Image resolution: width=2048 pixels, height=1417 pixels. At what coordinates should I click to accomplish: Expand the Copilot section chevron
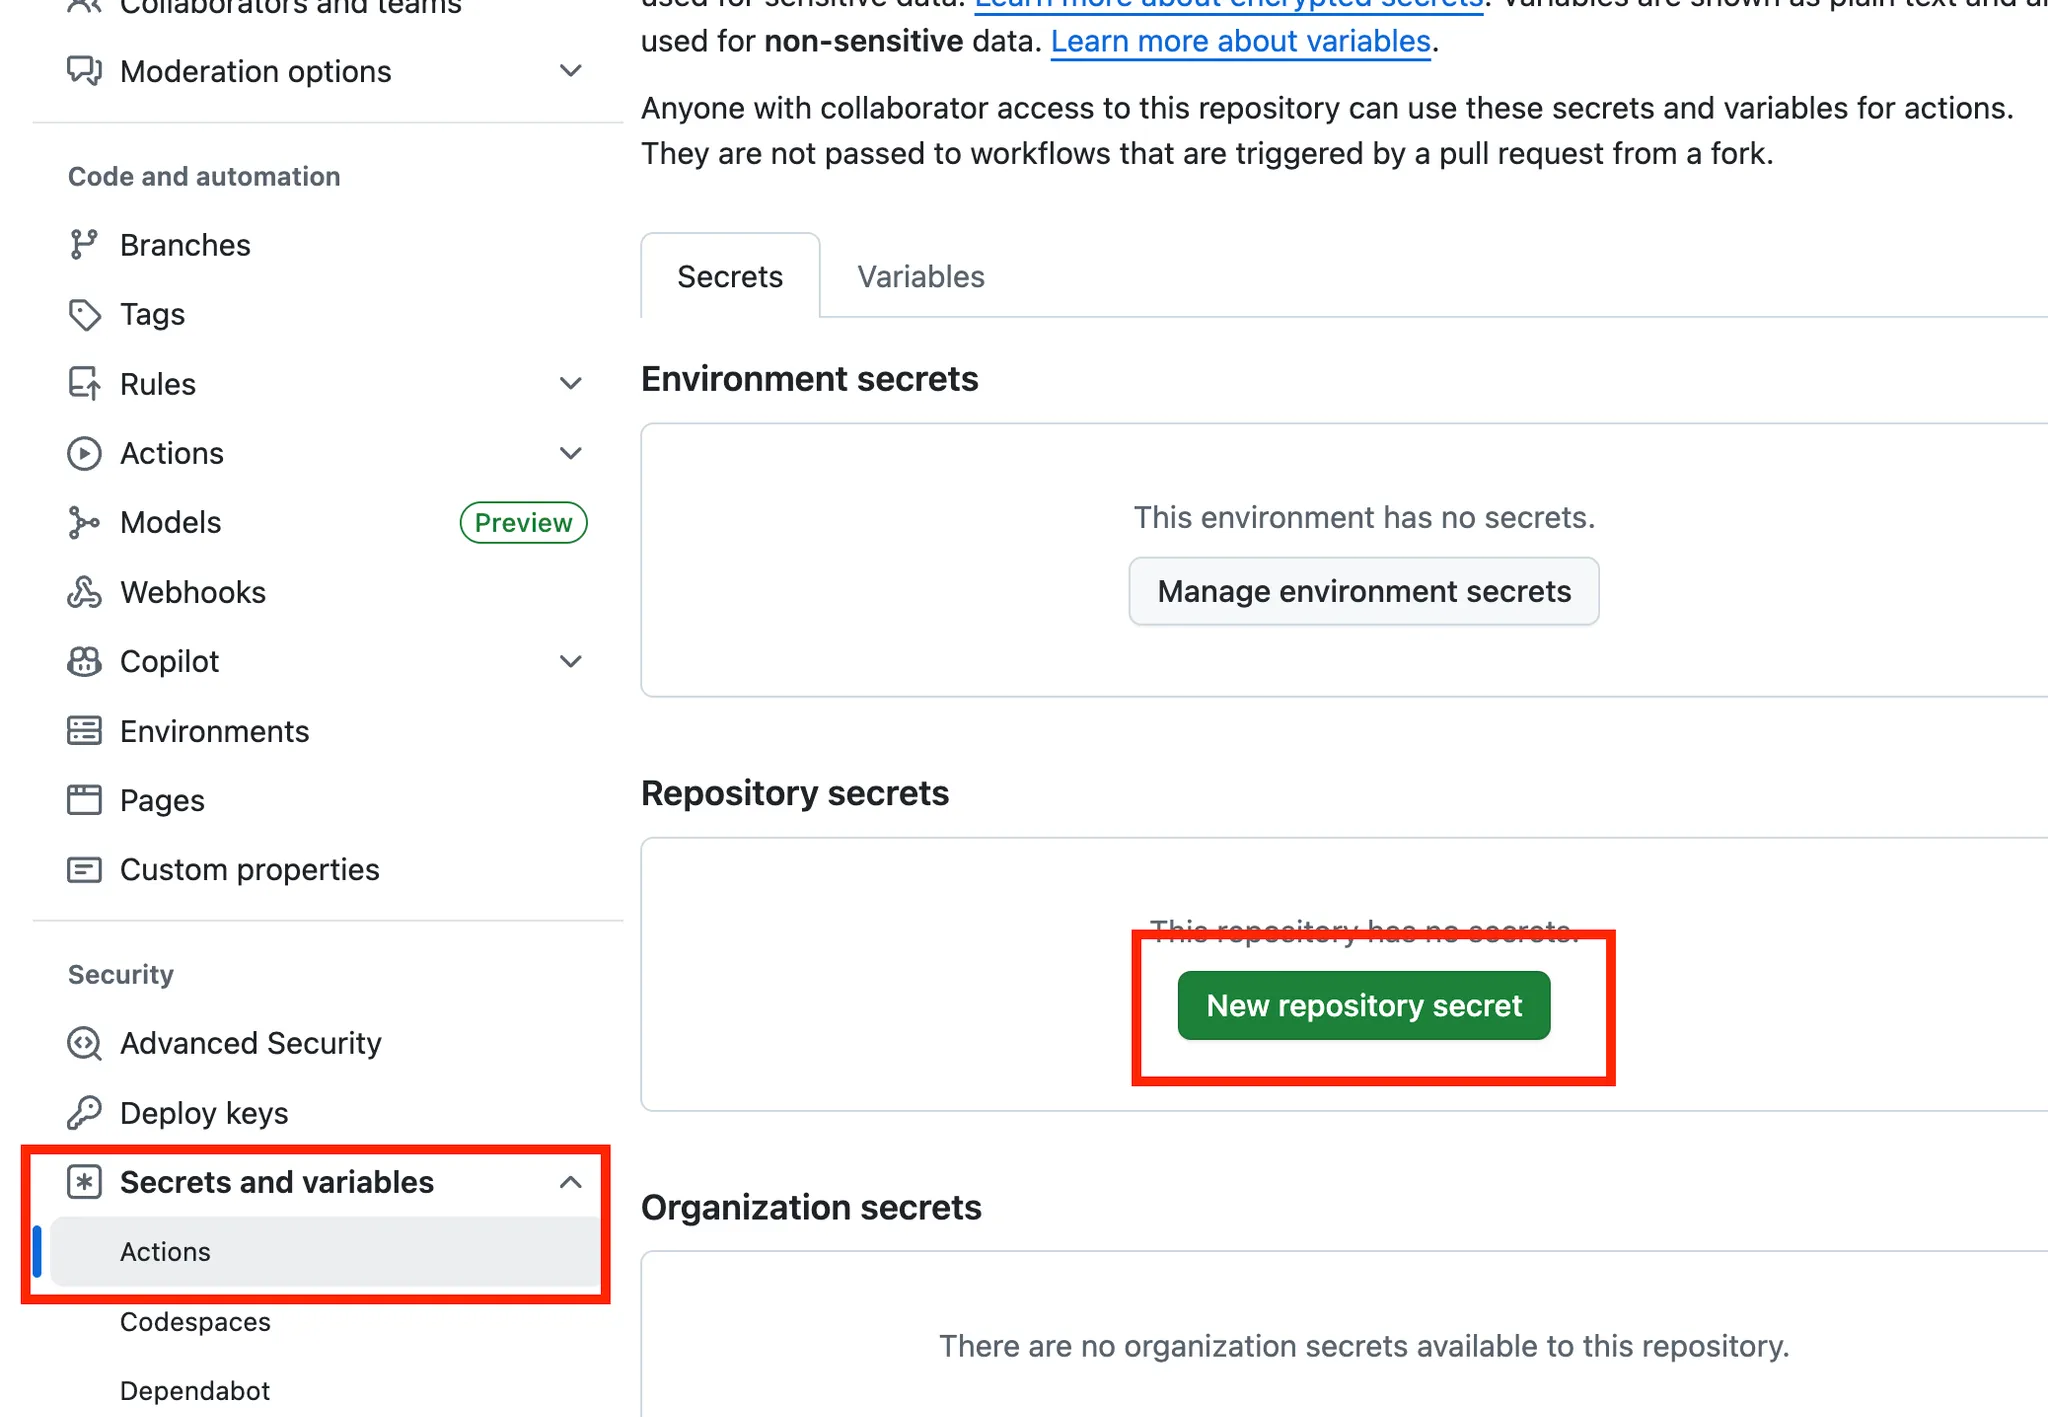[570, 662]
